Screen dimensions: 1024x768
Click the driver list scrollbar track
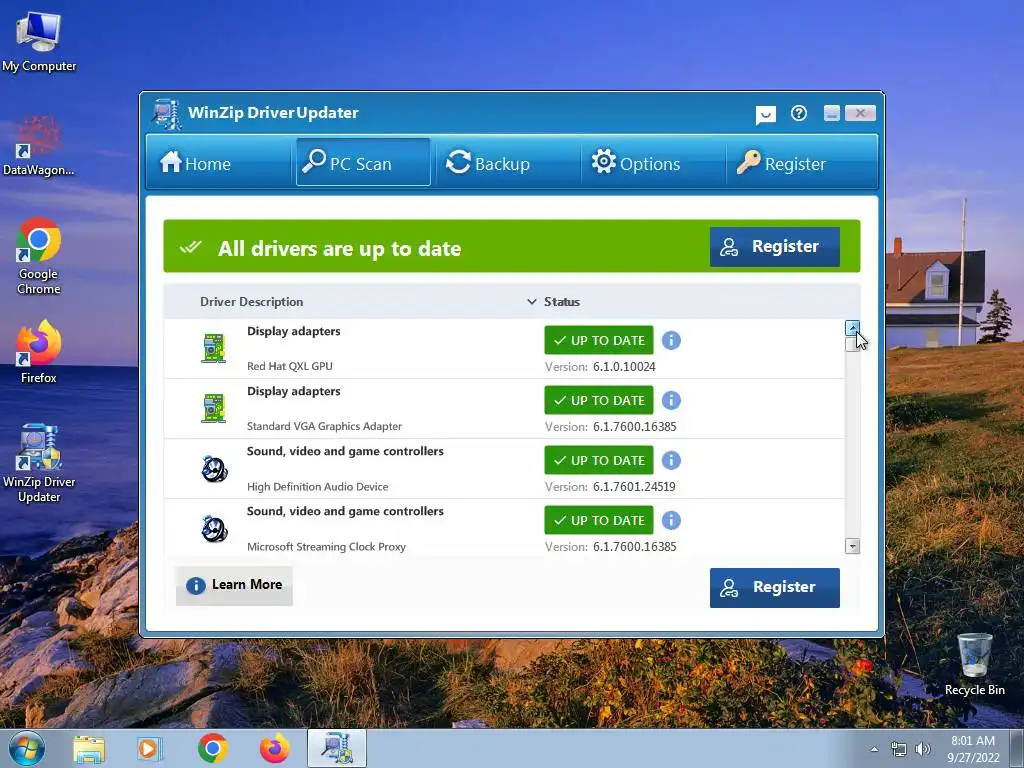click(852, 444)
